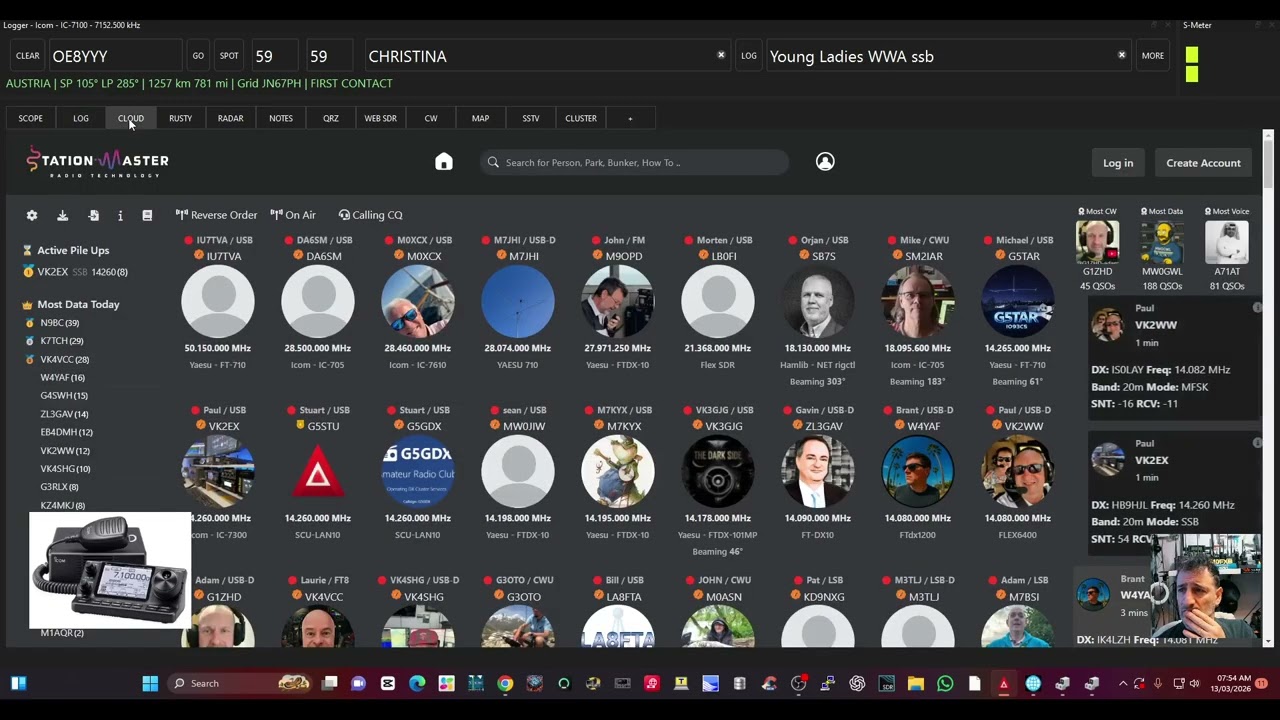Switch to the SCOPE tab

[31, 118]
